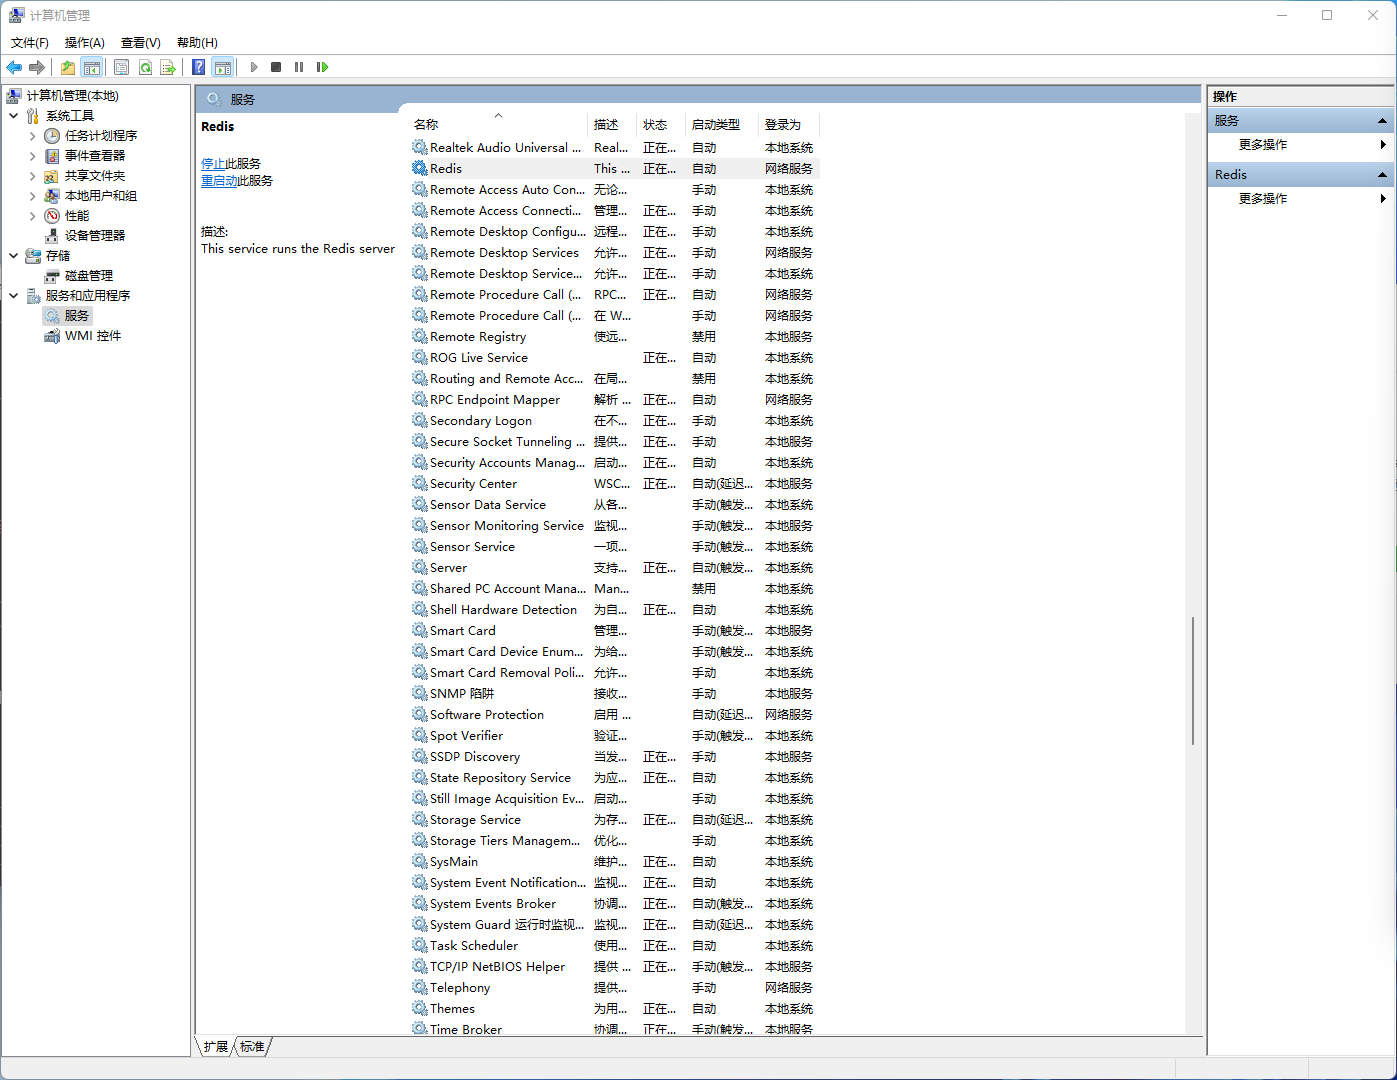Toggle show/hide action pane button
Viewport: 1397px width, 1080px height.
223,67
